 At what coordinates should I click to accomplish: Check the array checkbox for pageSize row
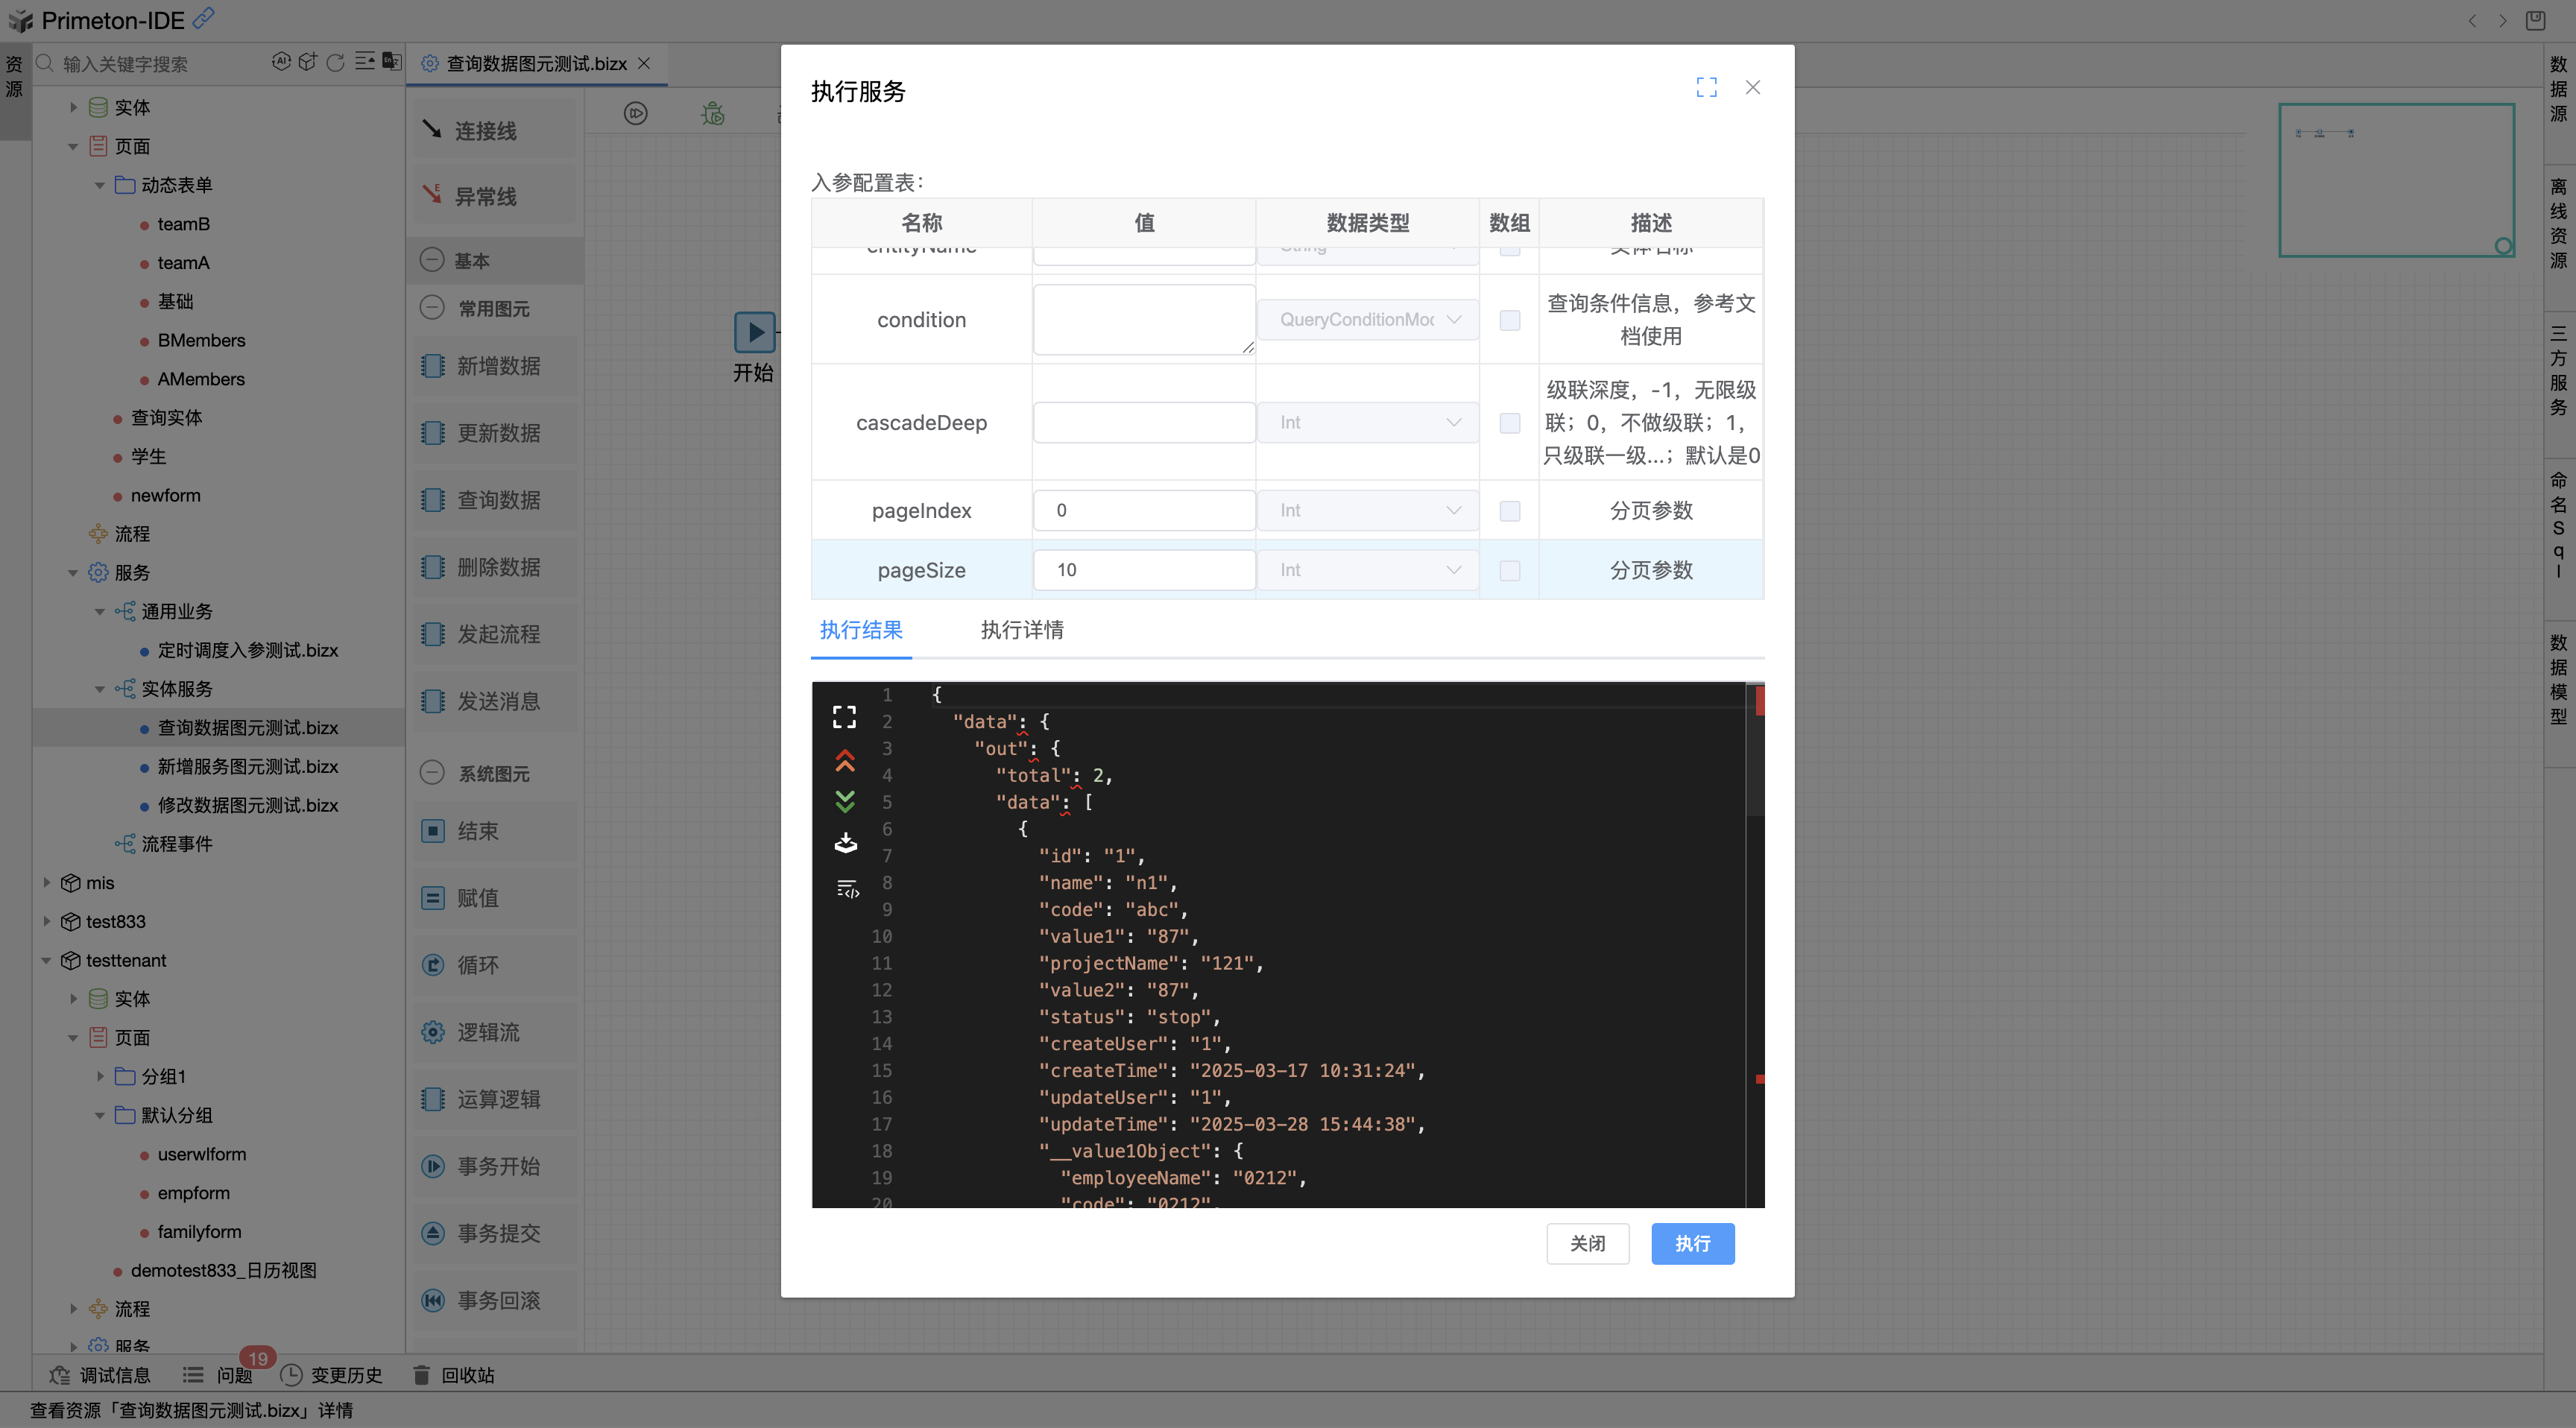click(x=1509, y=570)
